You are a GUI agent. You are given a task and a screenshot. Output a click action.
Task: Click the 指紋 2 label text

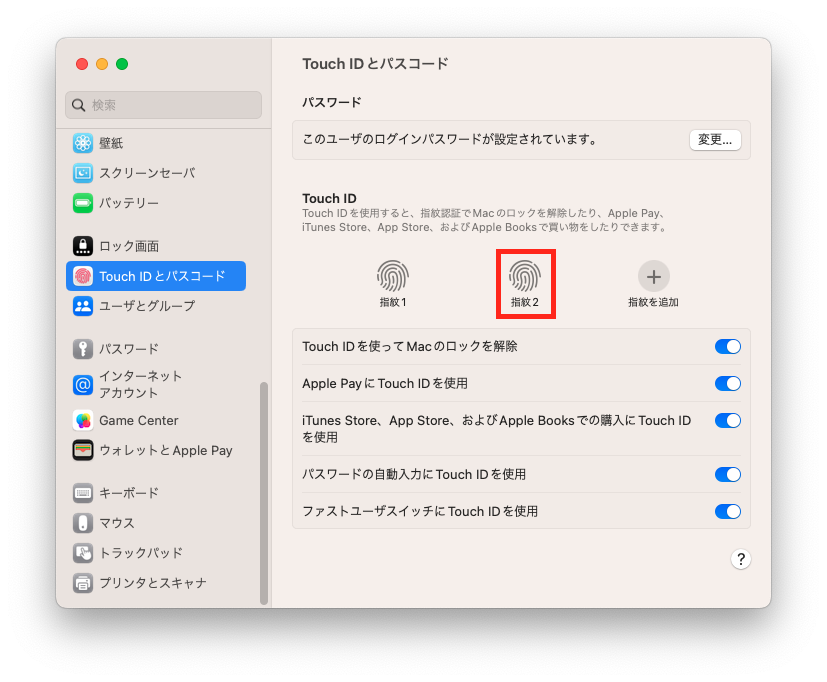tap(525, 302)
